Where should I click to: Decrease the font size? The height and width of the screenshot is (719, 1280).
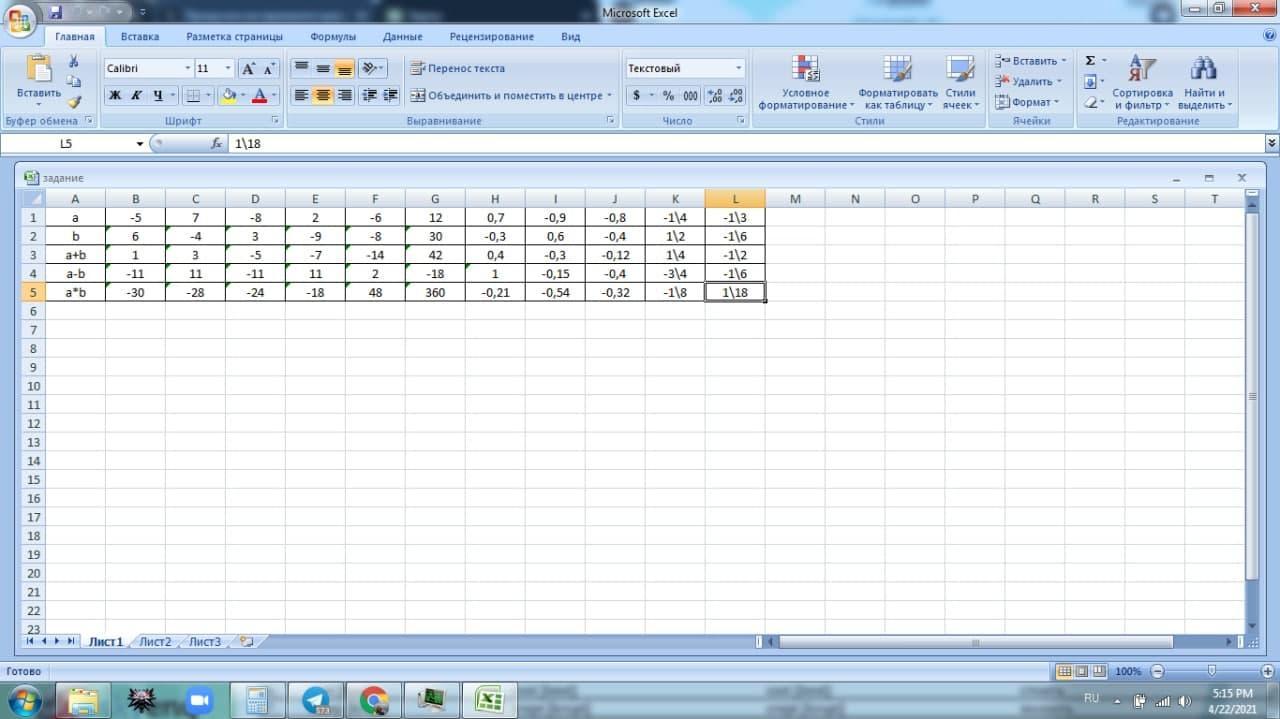(x=269, y=69)
